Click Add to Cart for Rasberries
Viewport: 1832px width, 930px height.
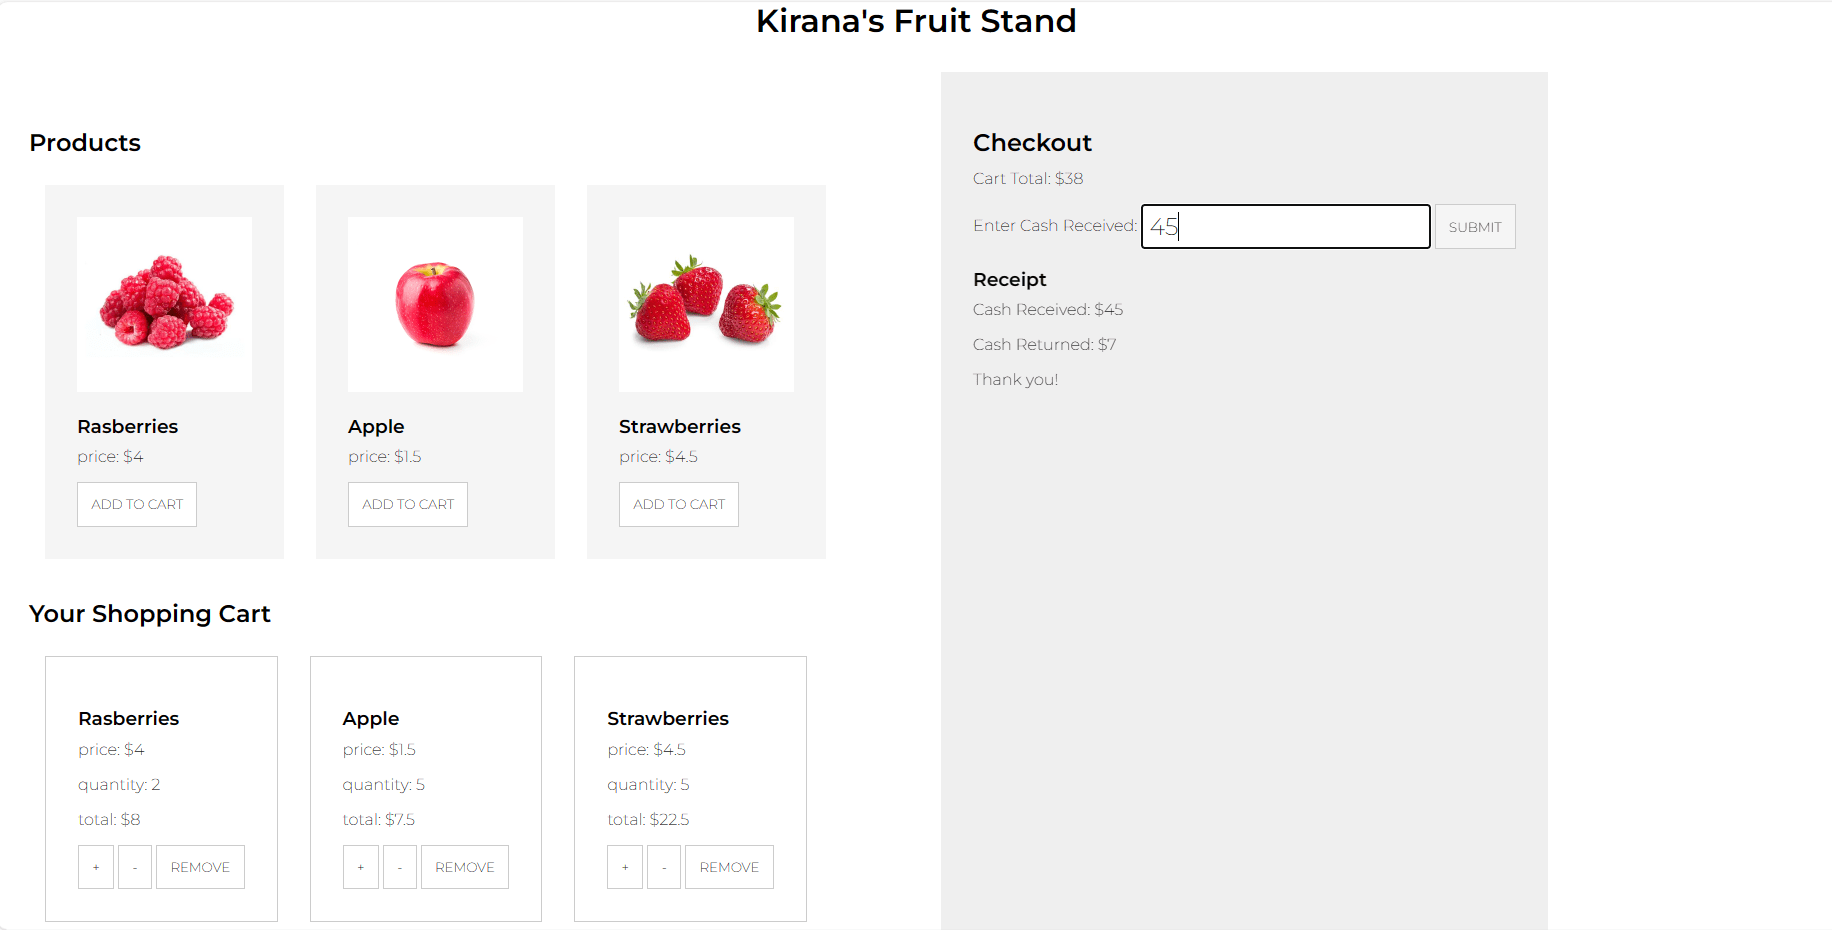136,504
